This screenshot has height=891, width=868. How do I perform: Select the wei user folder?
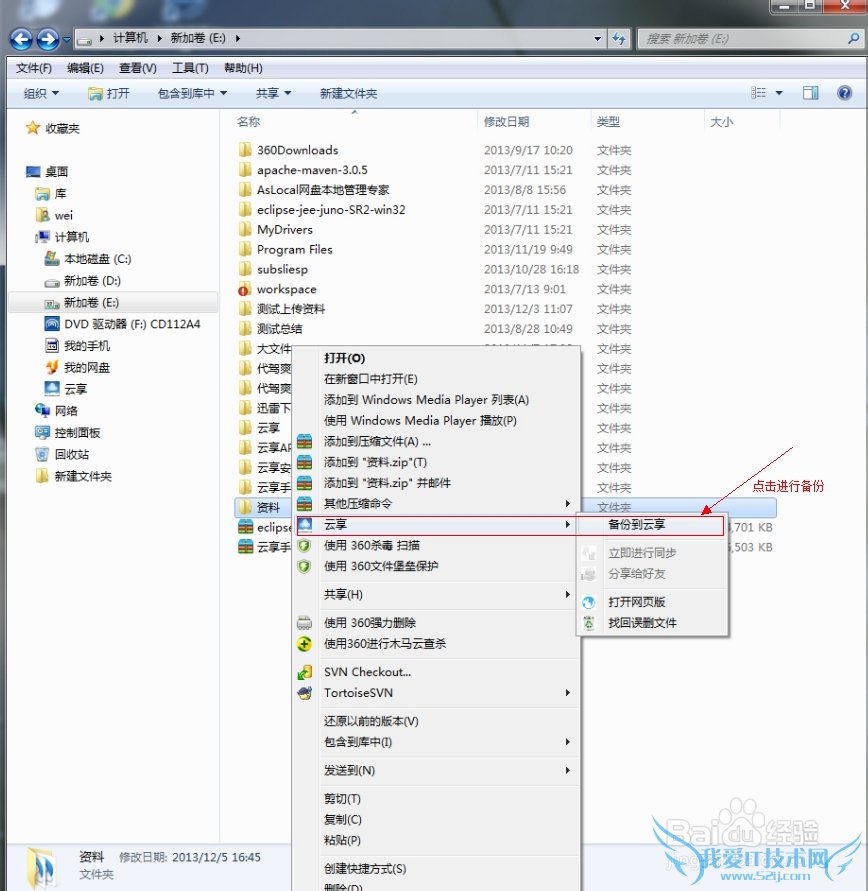point(55,215)
